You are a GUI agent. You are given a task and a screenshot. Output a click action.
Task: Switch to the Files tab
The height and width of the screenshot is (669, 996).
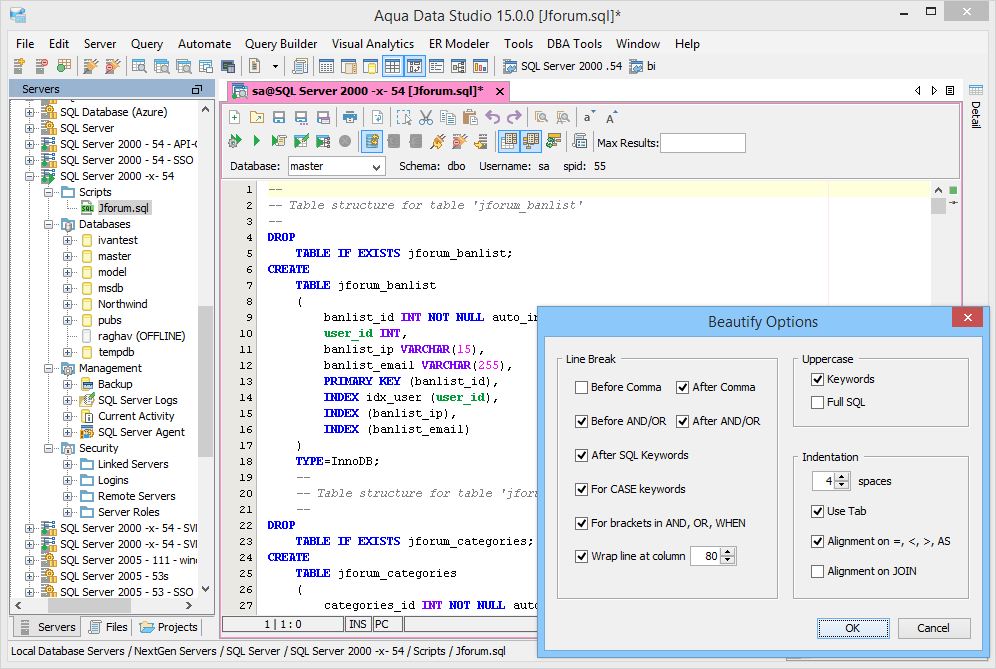tap(109, 627)
